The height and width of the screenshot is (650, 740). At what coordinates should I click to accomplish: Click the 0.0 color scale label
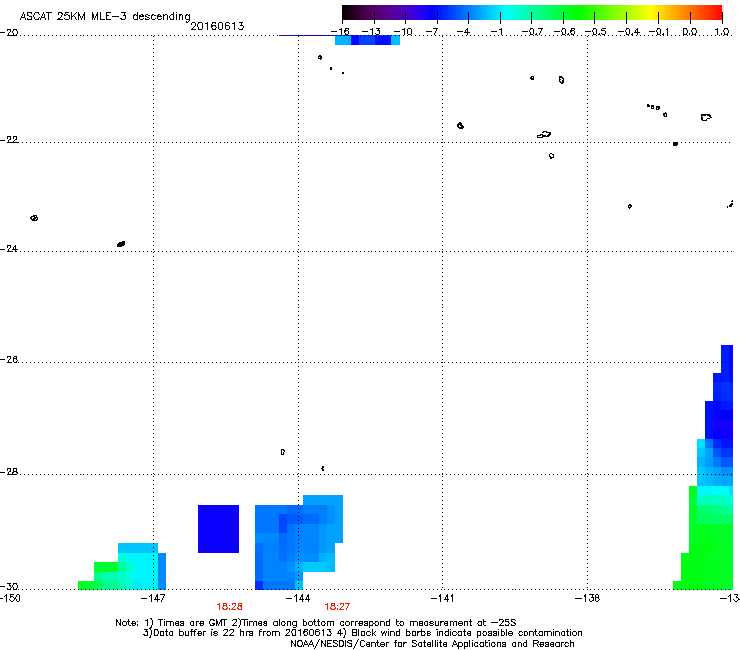tap(690, 32)
